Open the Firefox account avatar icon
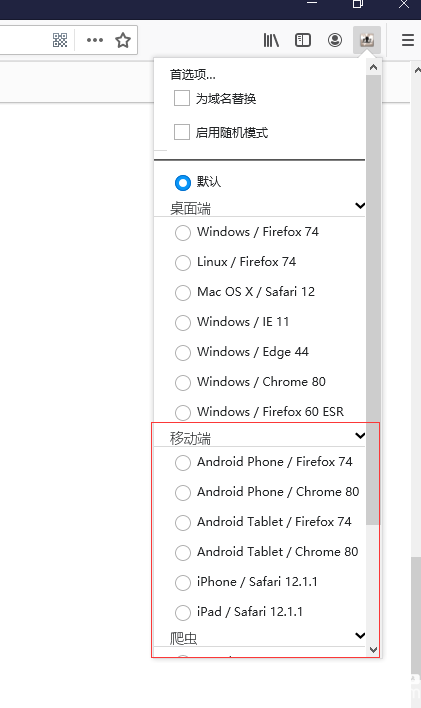Screen dimensions: 421x708 pyautogui.click(x=335, y=40)
